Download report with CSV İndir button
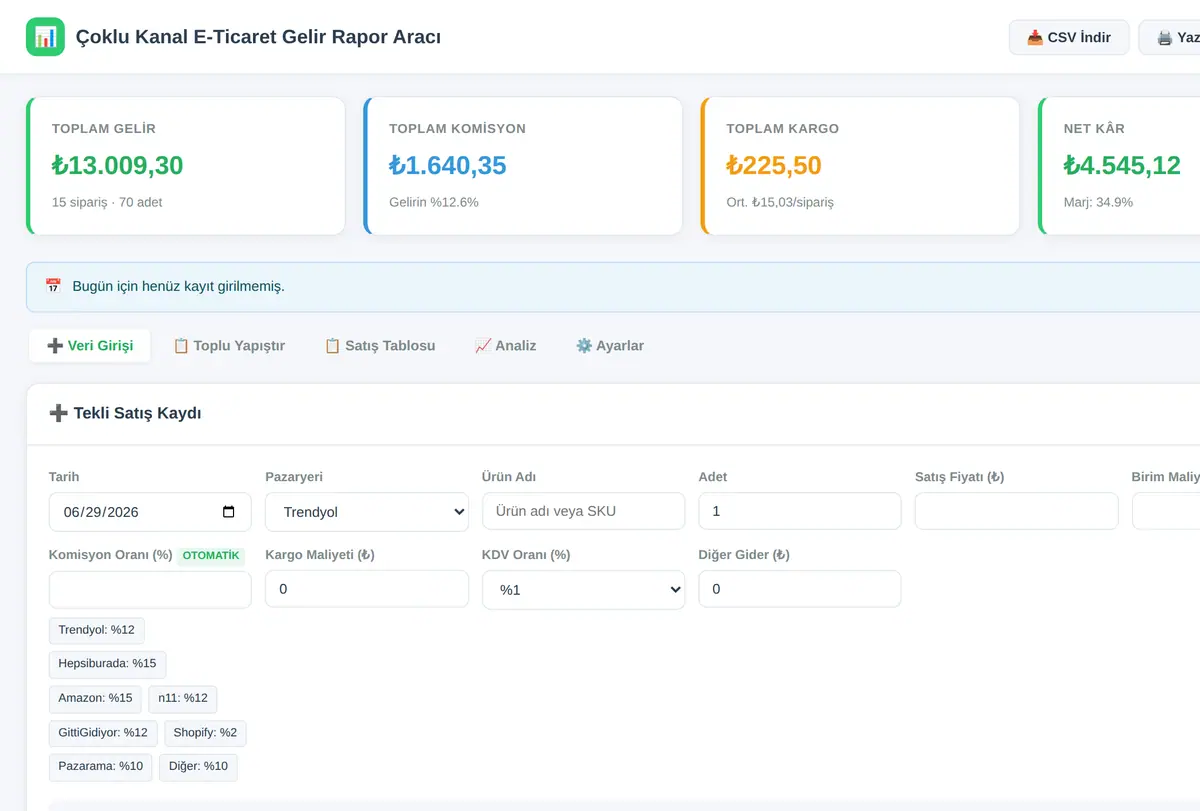Screen dimensions: 1200x811 click(x=1069, y=37)
